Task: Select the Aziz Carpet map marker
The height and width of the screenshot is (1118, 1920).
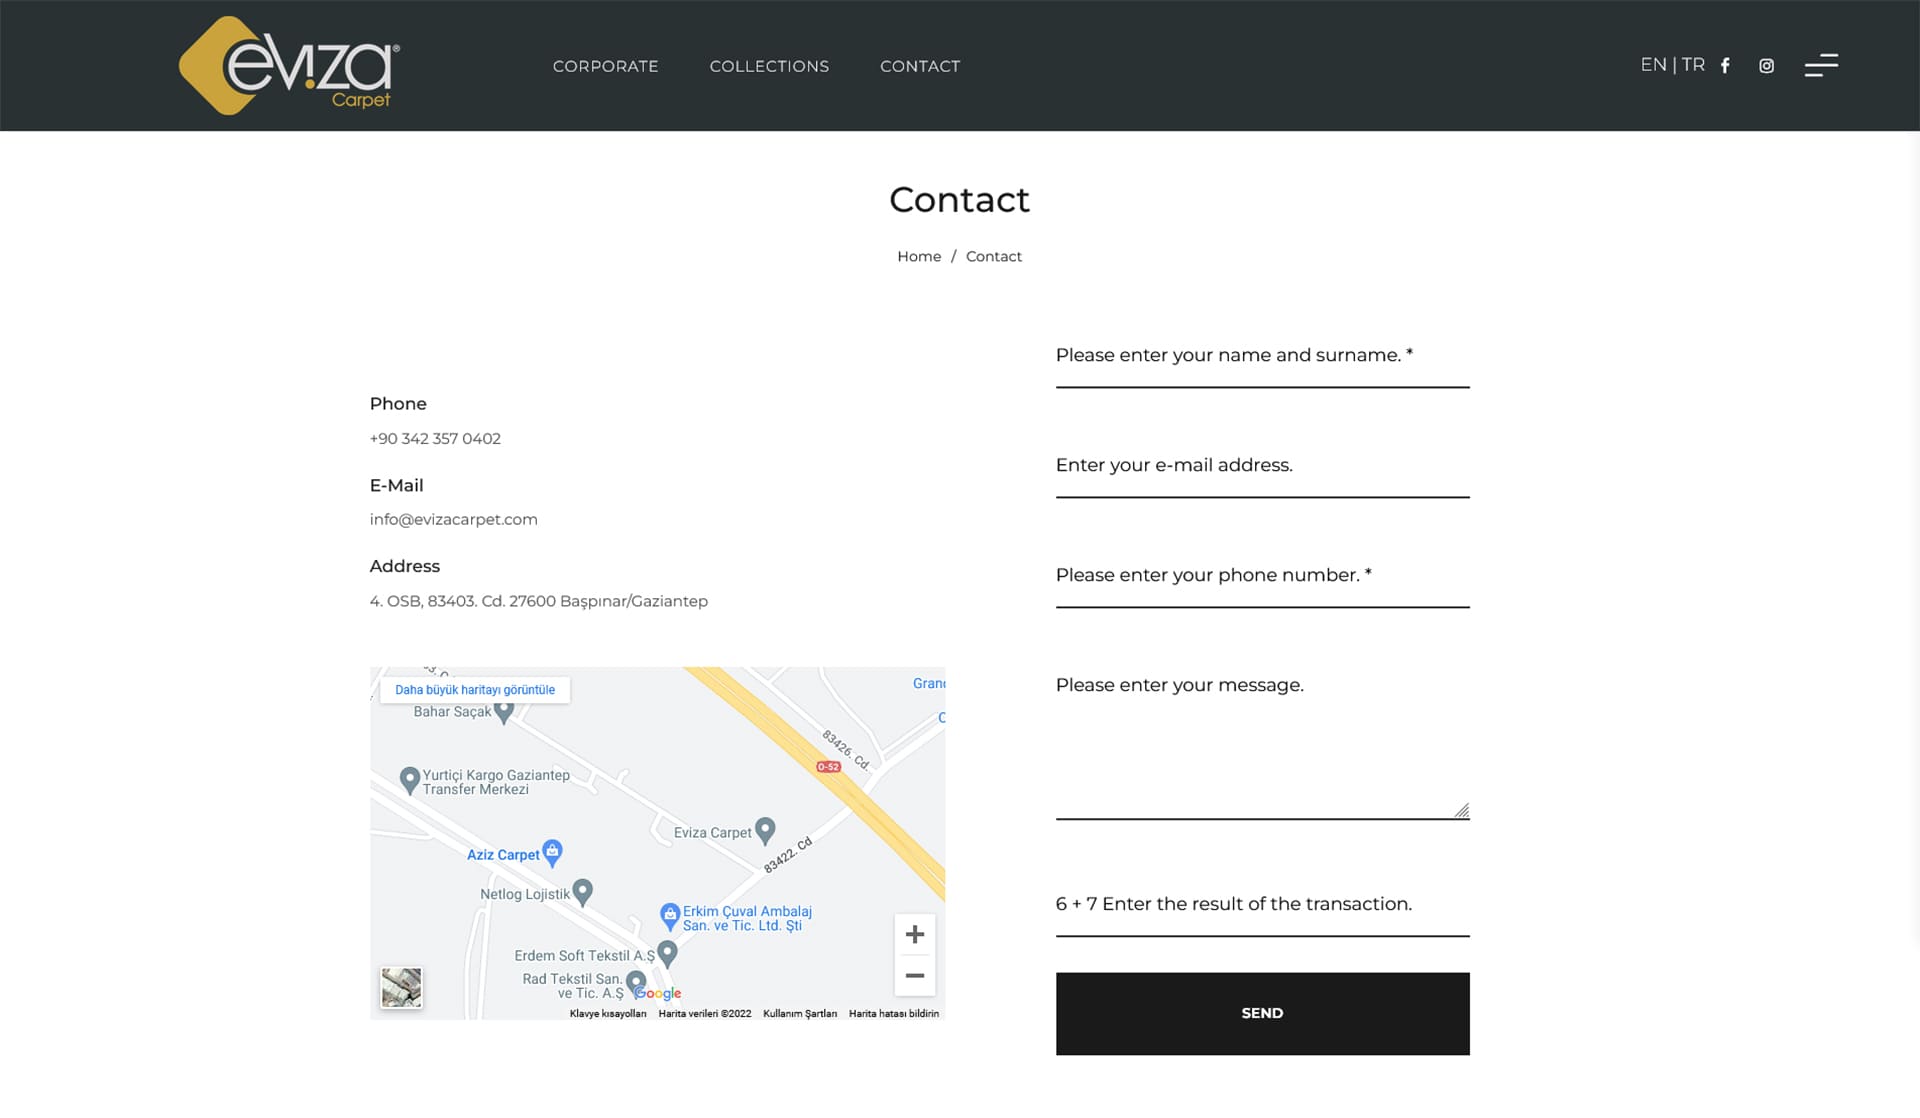Action: [552, 852]
